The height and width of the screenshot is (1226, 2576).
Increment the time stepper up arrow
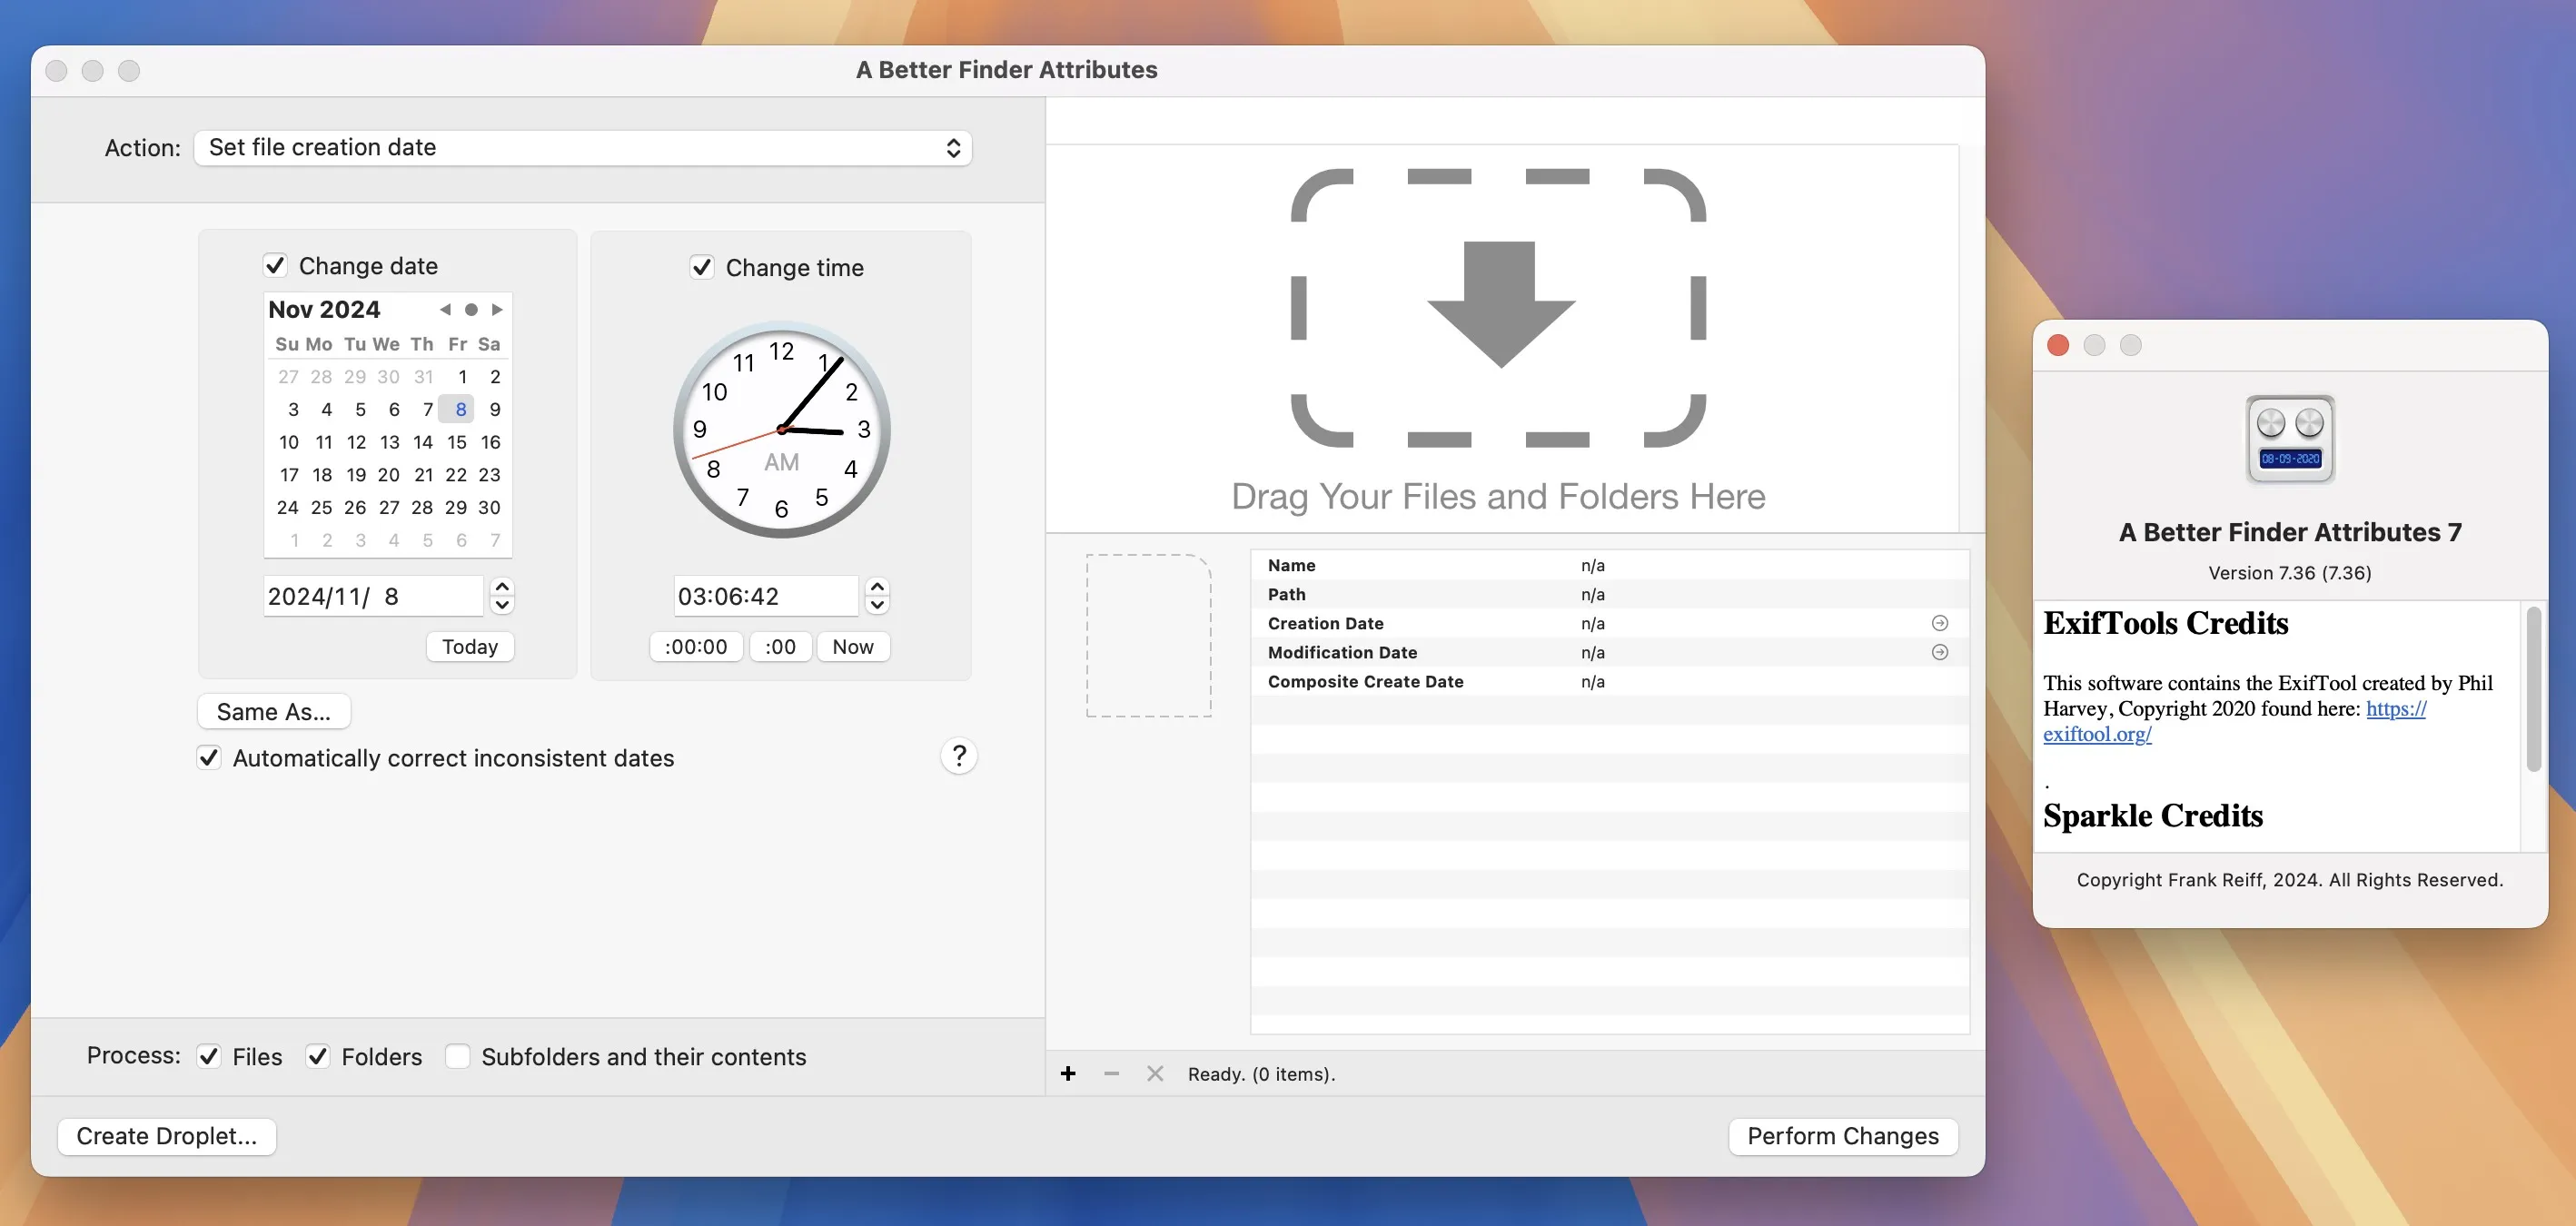point(877,587)
